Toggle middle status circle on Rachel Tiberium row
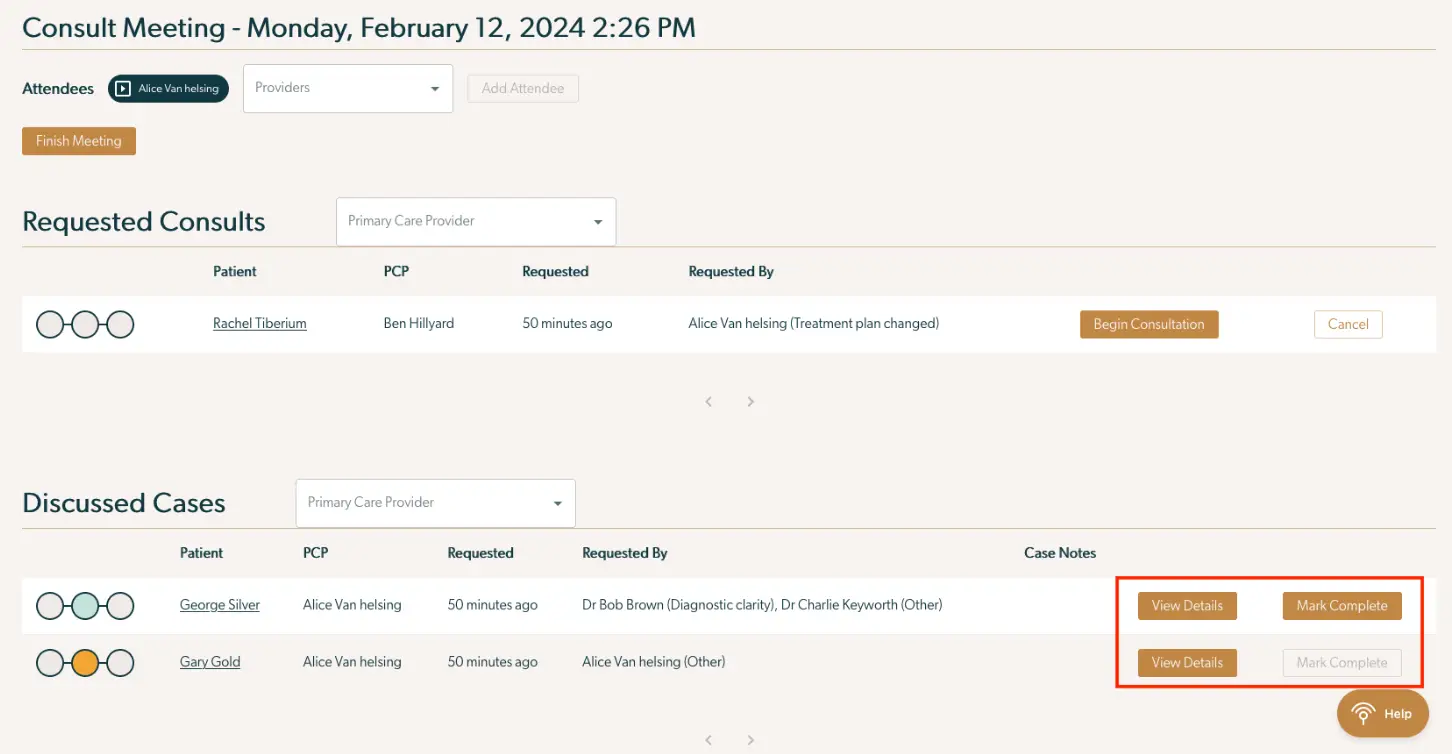1452x754 pixels. 85,324
